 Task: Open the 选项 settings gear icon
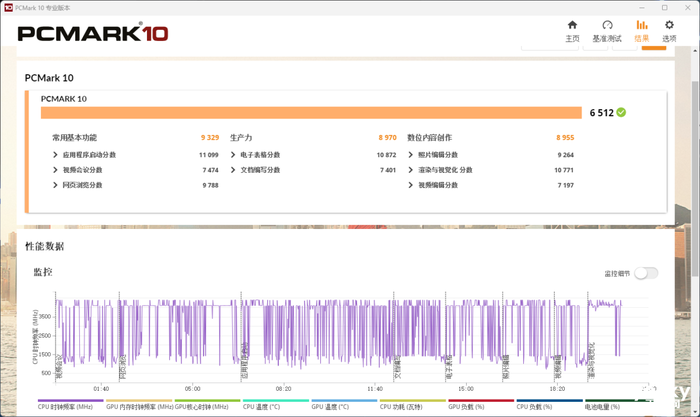tap(669, 26)
